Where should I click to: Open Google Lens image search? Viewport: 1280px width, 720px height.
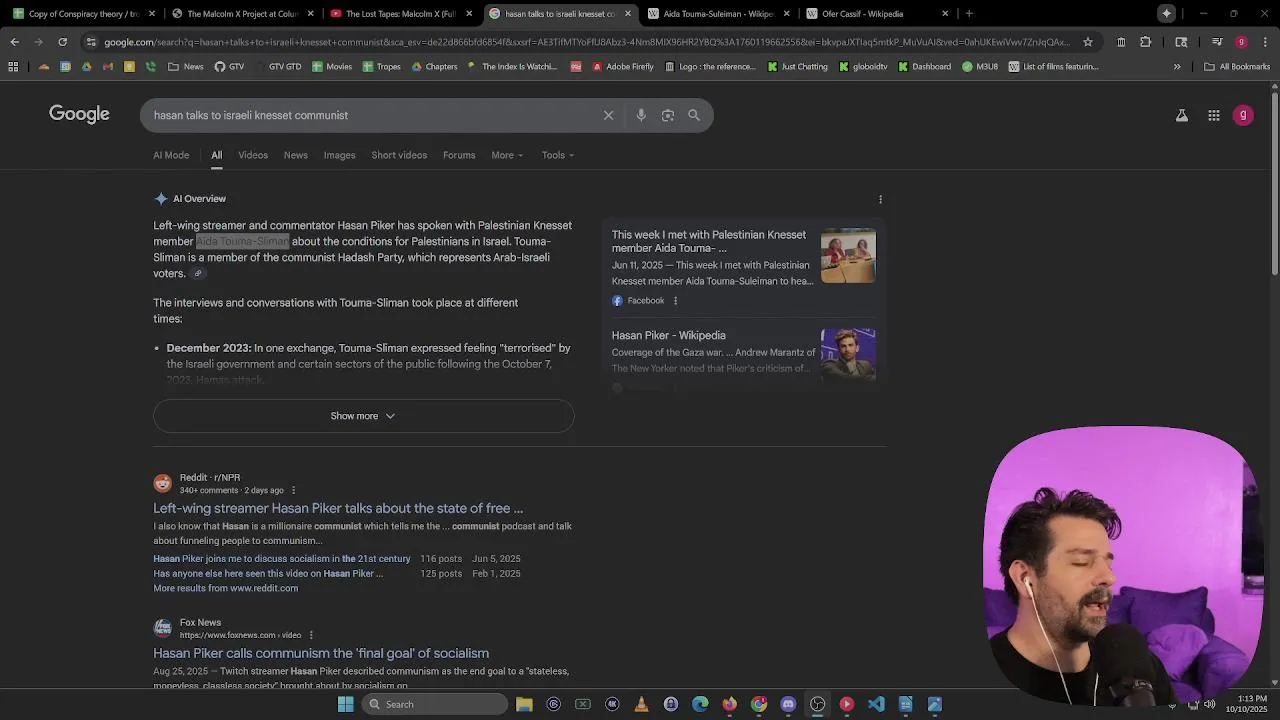pyautogui.click(x=668, y=115)
